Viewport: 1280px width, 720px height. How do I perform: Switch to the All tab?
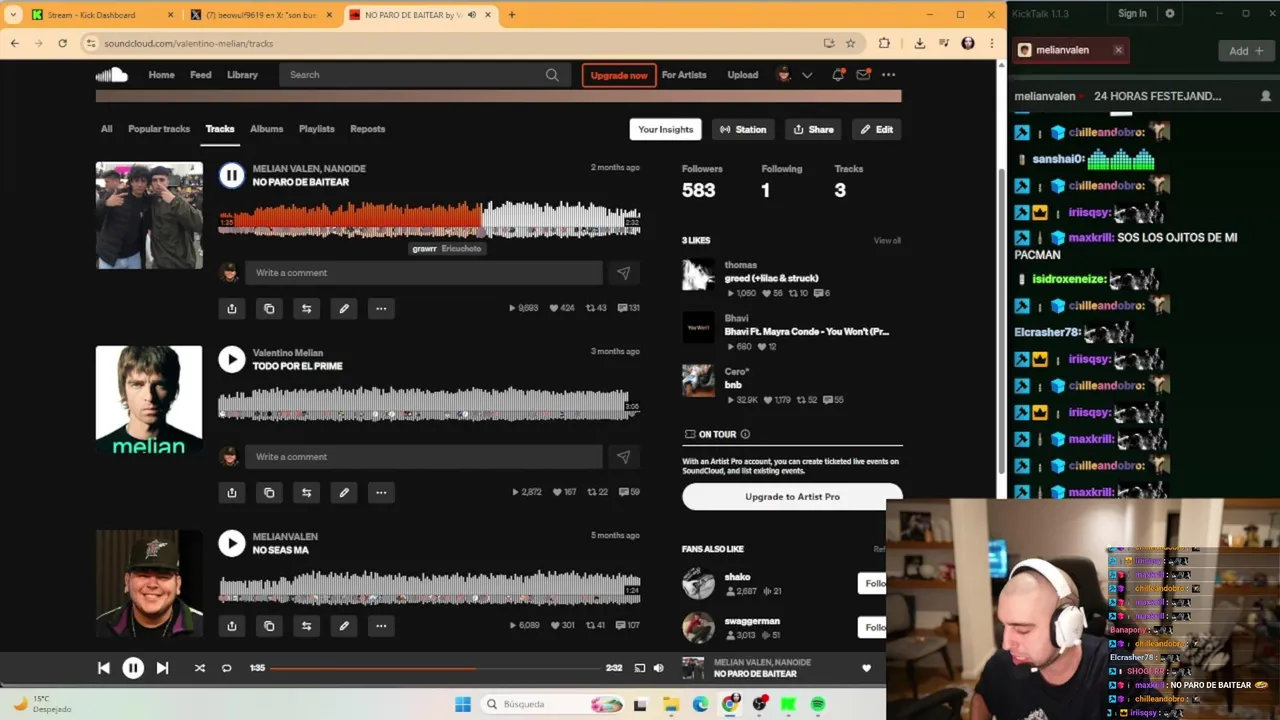coord(106,129)
